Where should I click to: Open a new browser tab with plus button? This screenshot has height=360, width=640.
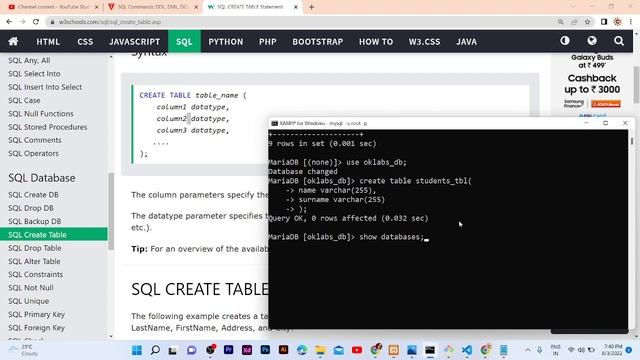(x=311, y=7)
